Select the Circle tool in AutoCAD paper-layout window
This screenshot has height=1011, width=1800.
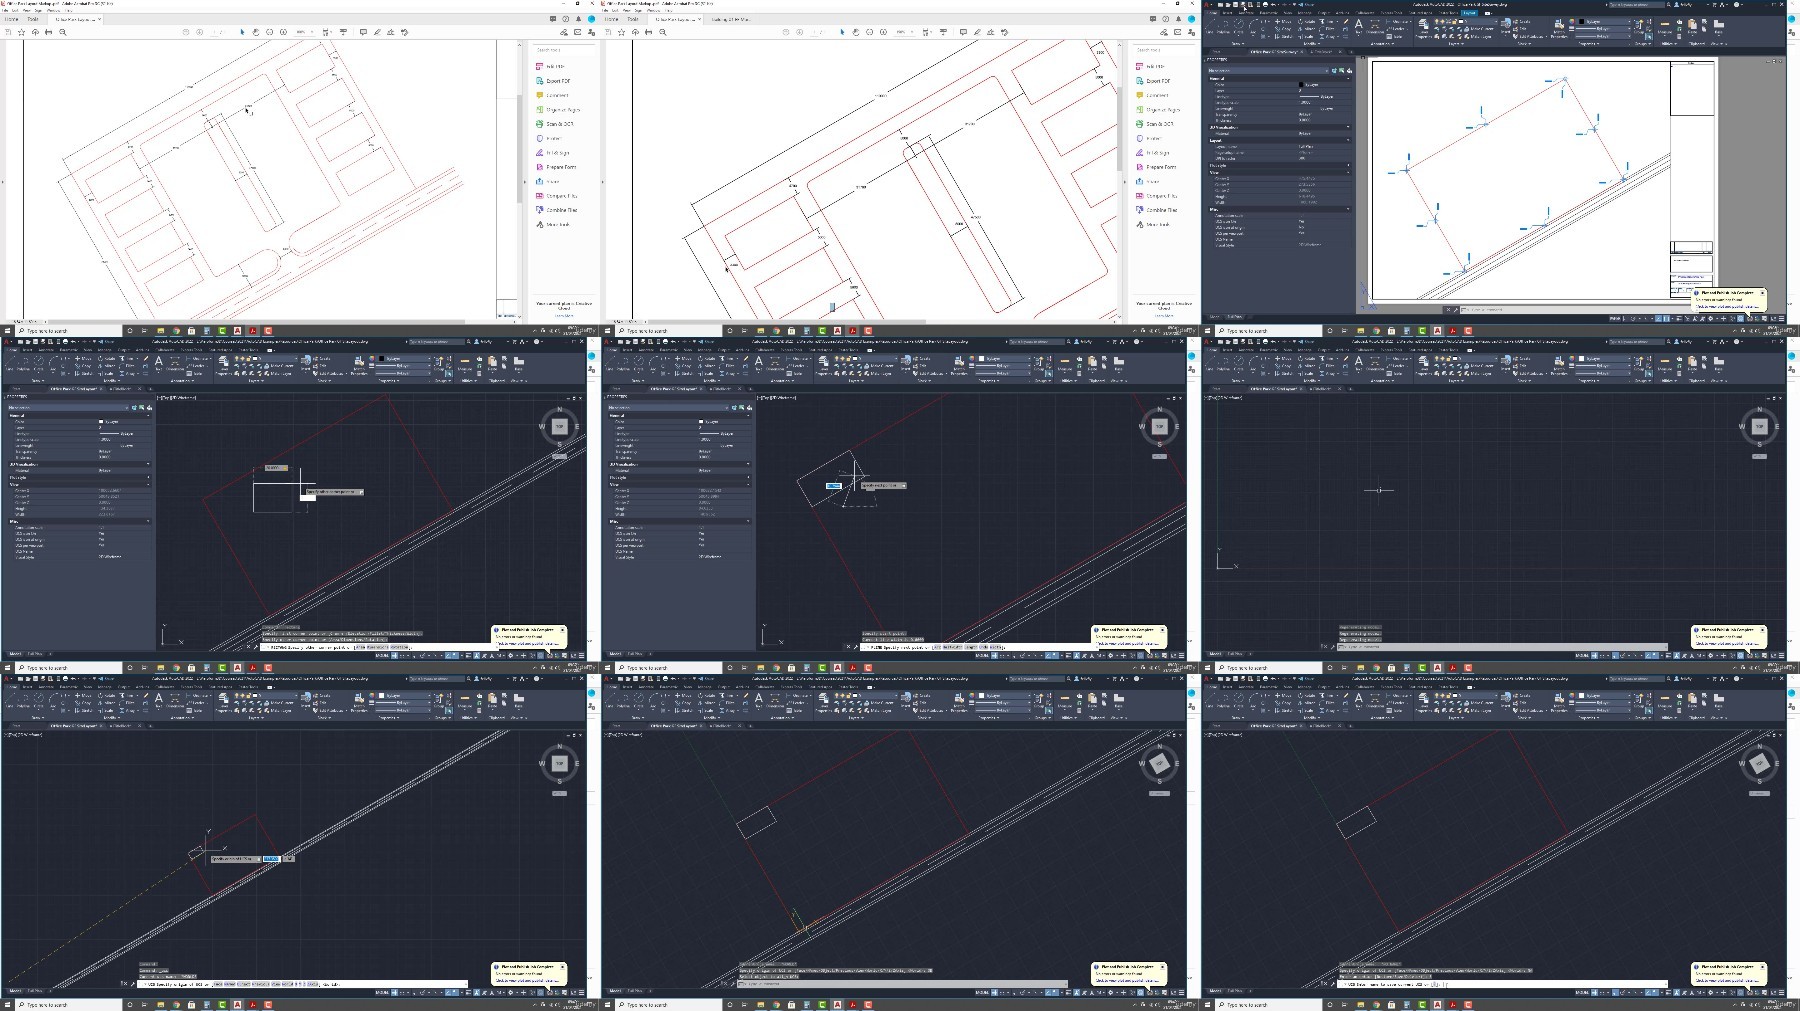(x=1240, y=25)
